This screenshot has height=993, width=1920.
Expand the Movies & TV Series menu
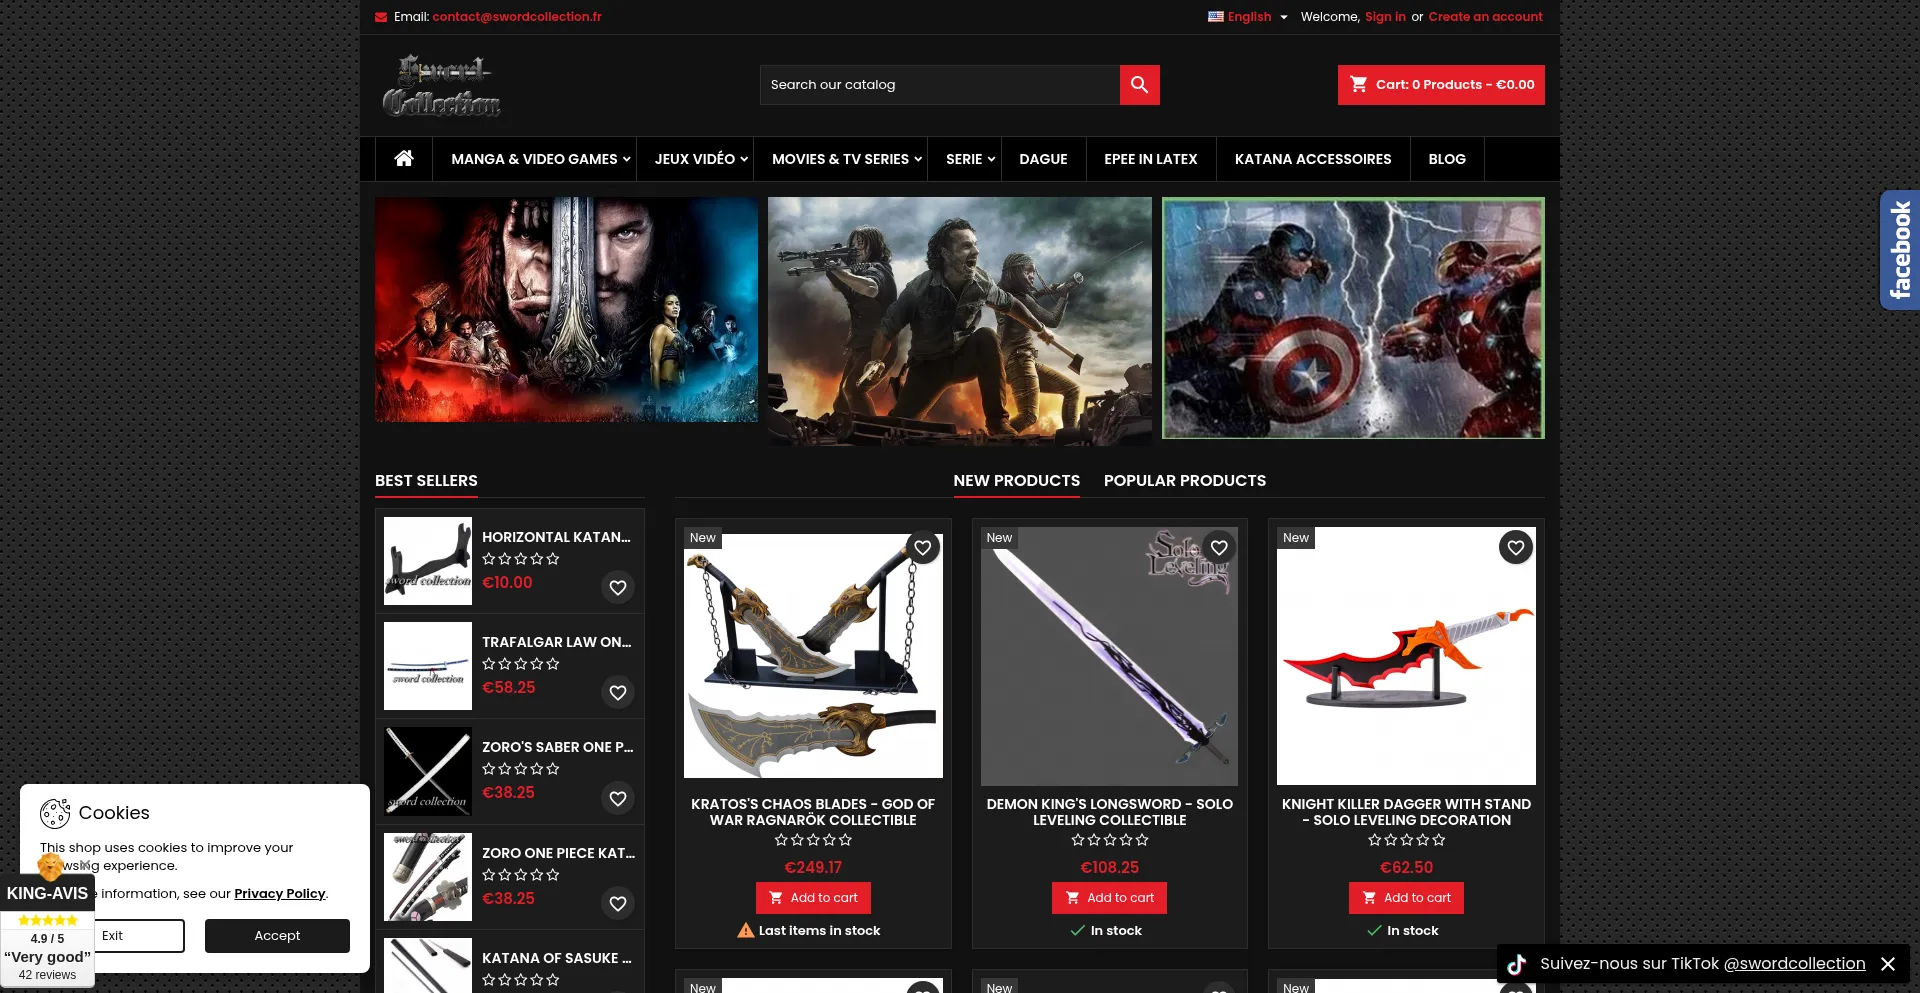point(846,159)
